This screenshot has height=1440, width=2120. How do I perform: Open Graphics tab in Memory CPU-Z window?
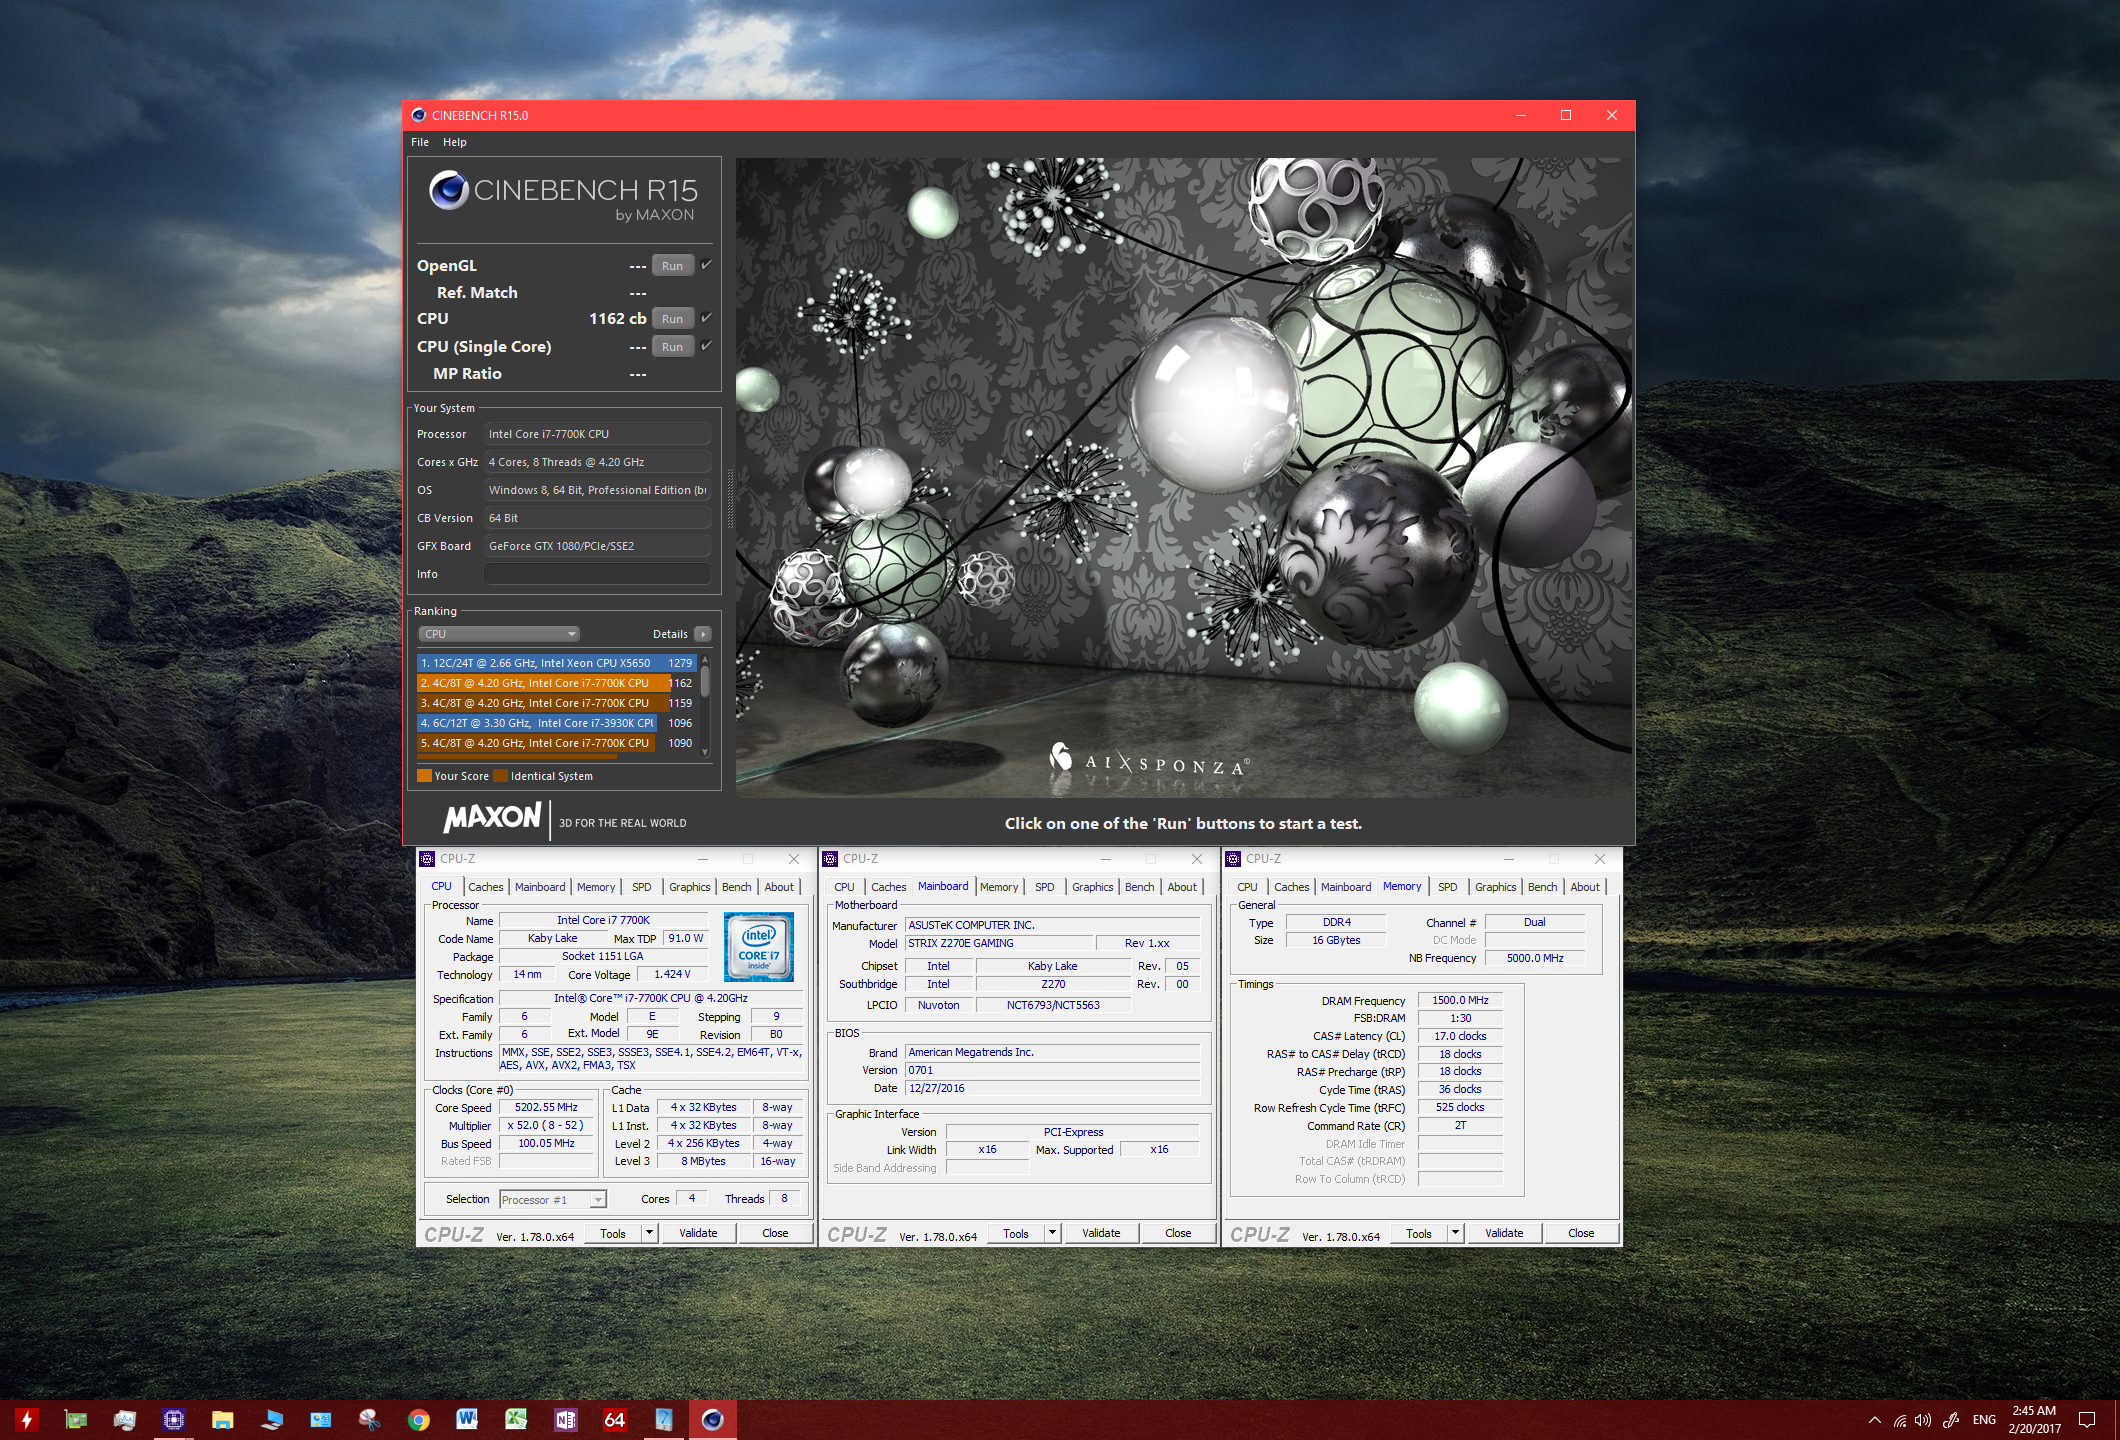pos(1495,887)
